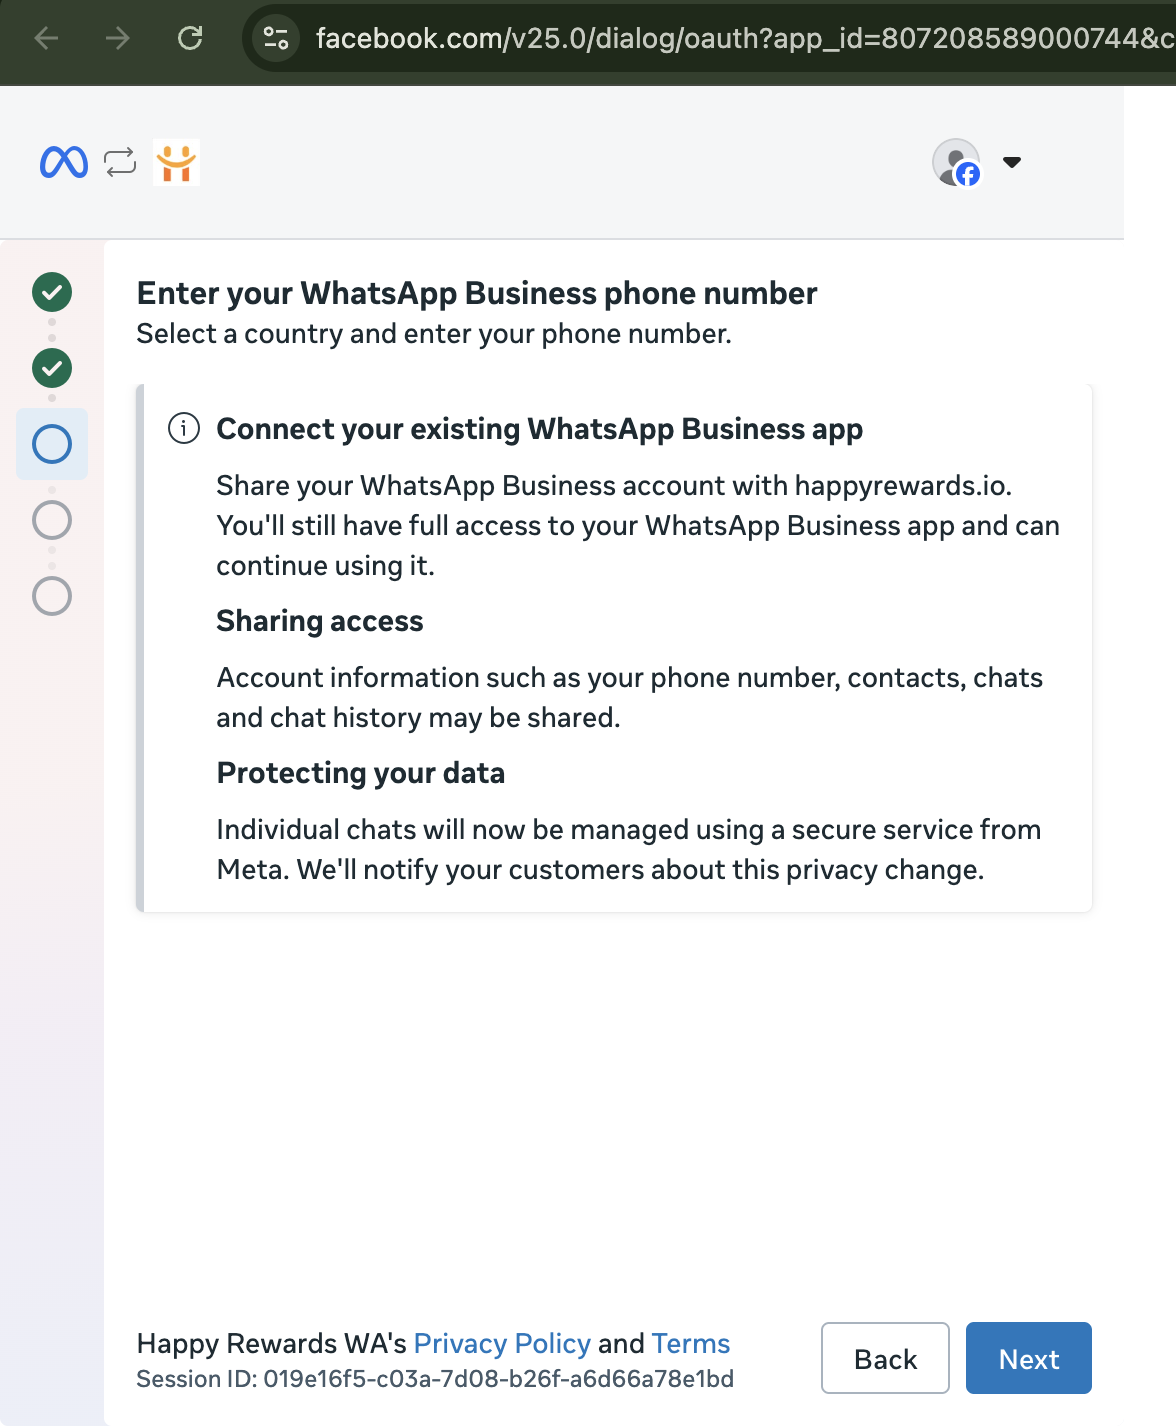Open the Terms link
1176x1428 pixels.
[x=691, y=1343]
